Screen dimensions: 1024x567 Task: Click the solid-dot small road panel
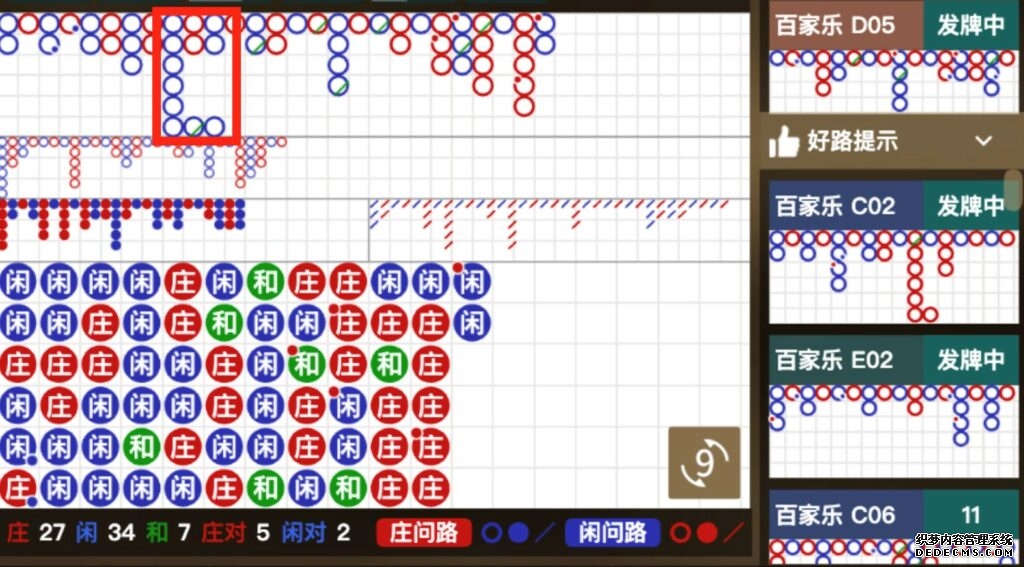184,230
